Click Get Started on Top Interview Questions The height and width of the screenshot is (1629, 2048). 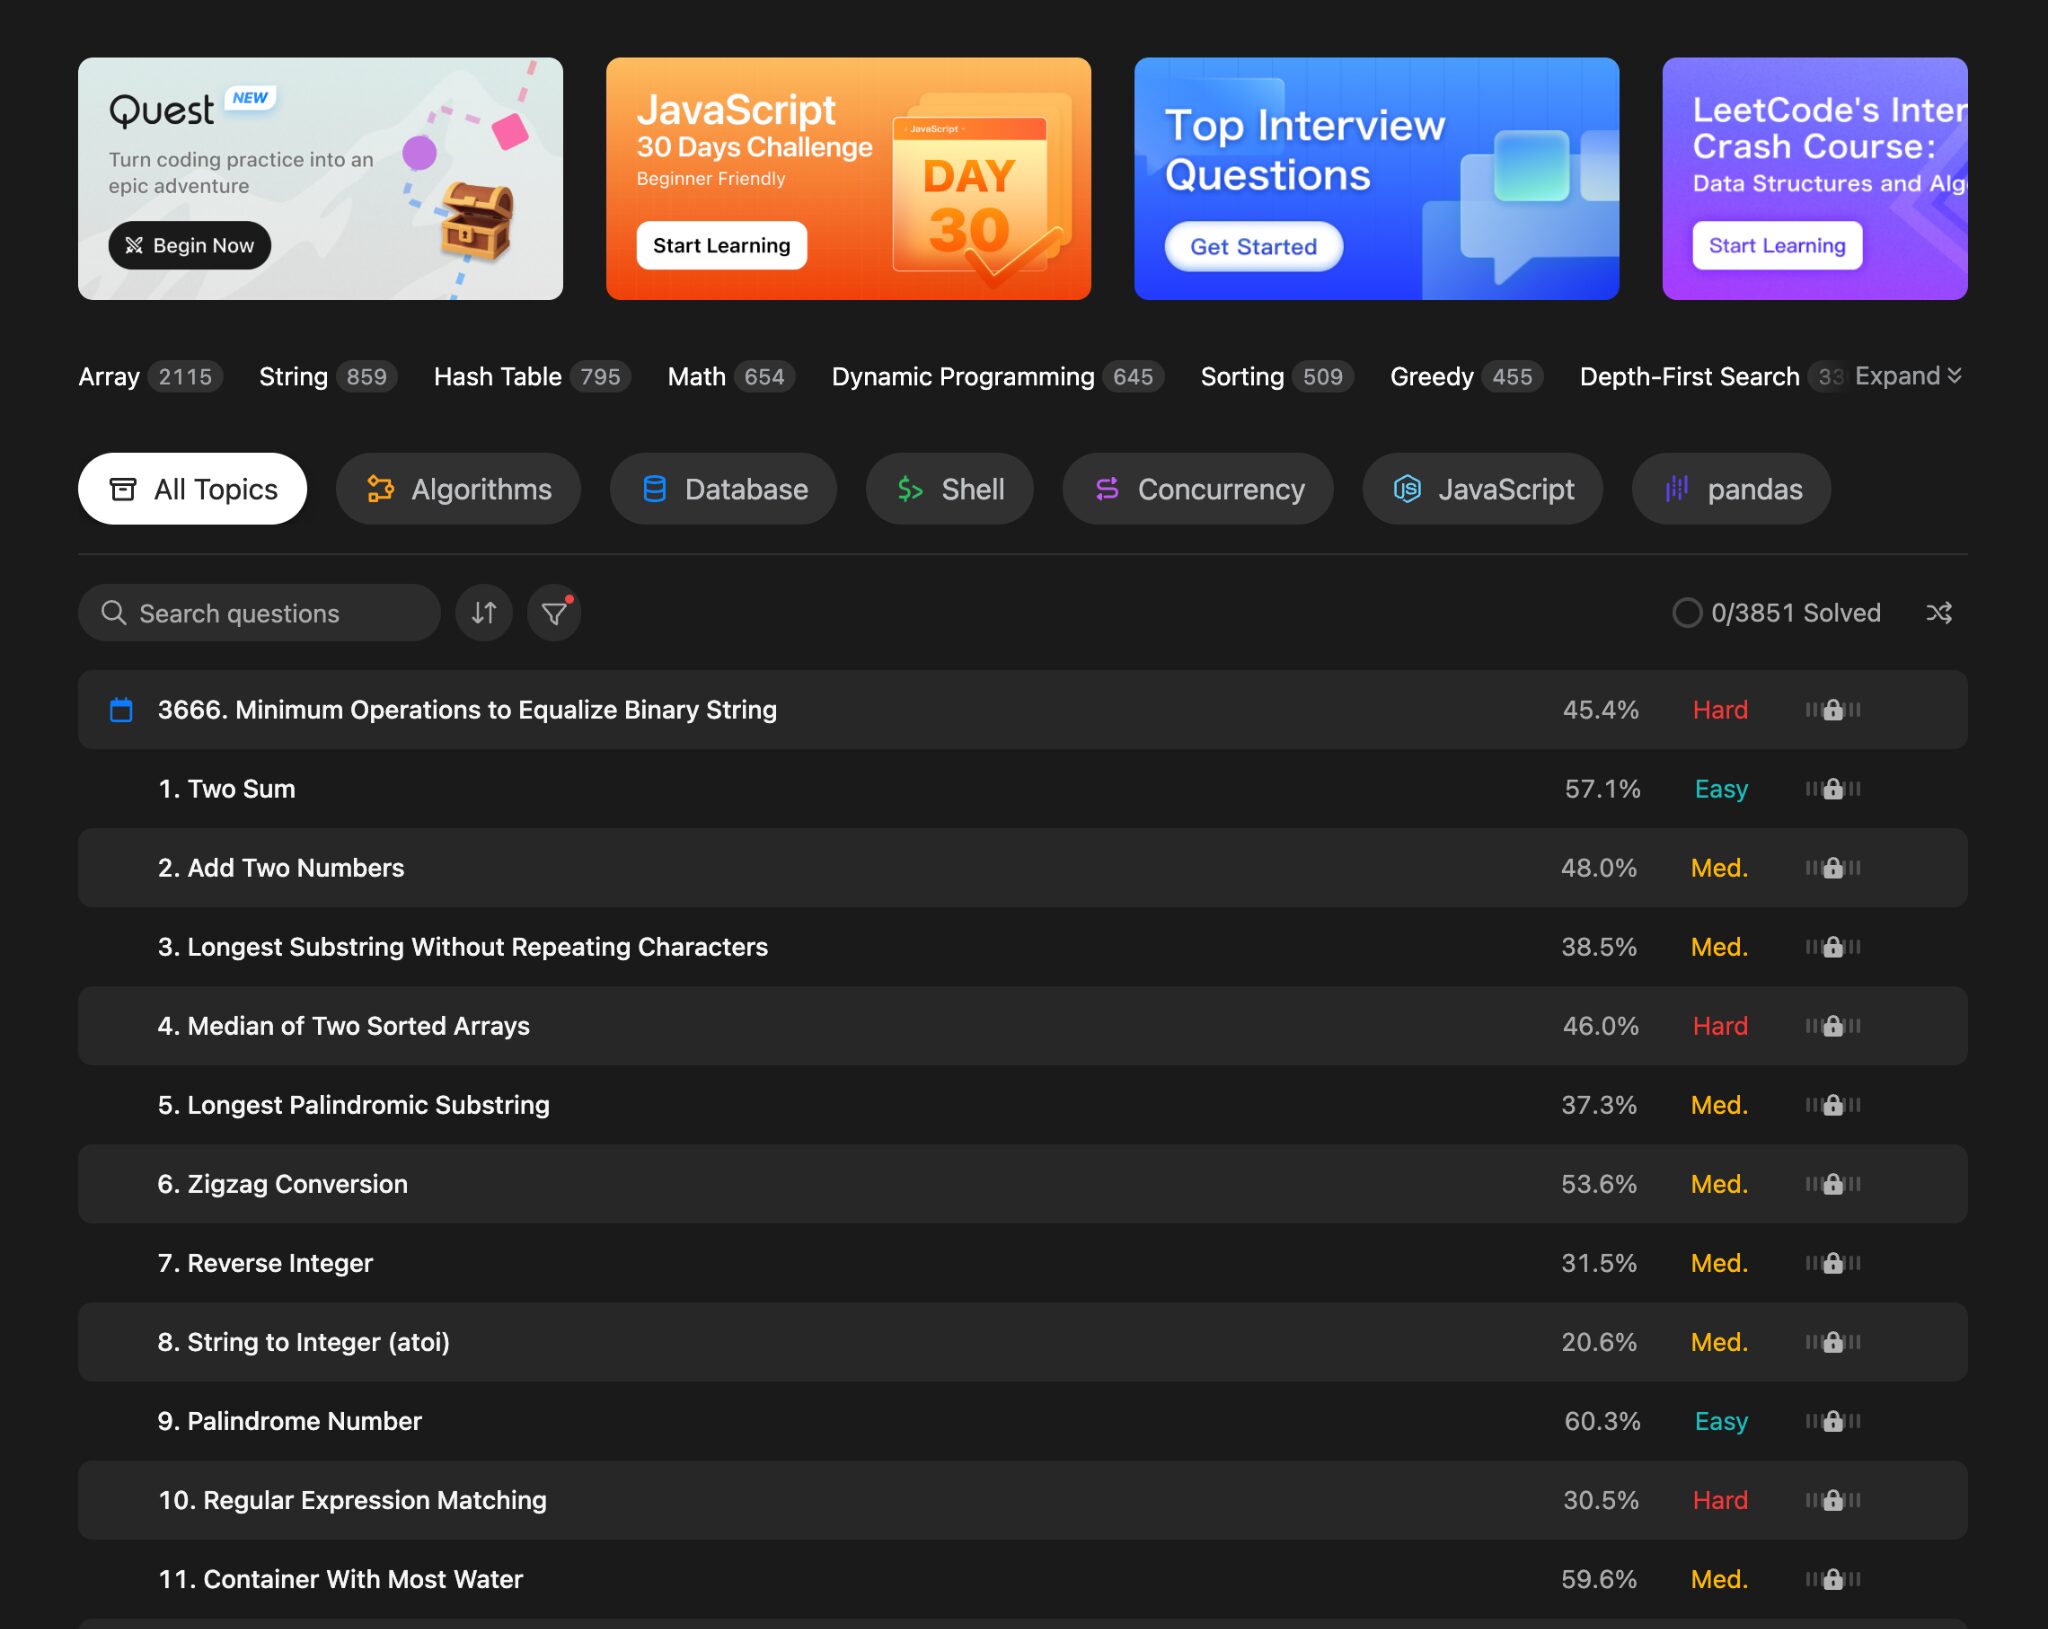(x=1253, y=246)
